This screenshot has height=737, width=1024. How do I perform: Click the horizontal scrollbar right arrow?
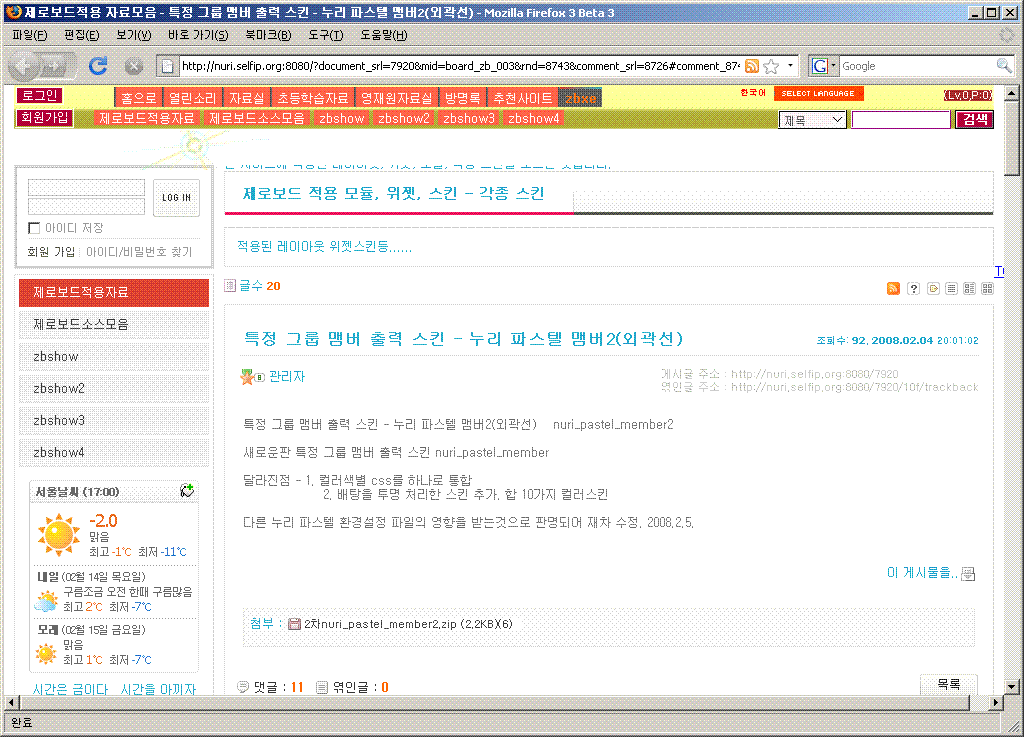(x=995, y=702)
